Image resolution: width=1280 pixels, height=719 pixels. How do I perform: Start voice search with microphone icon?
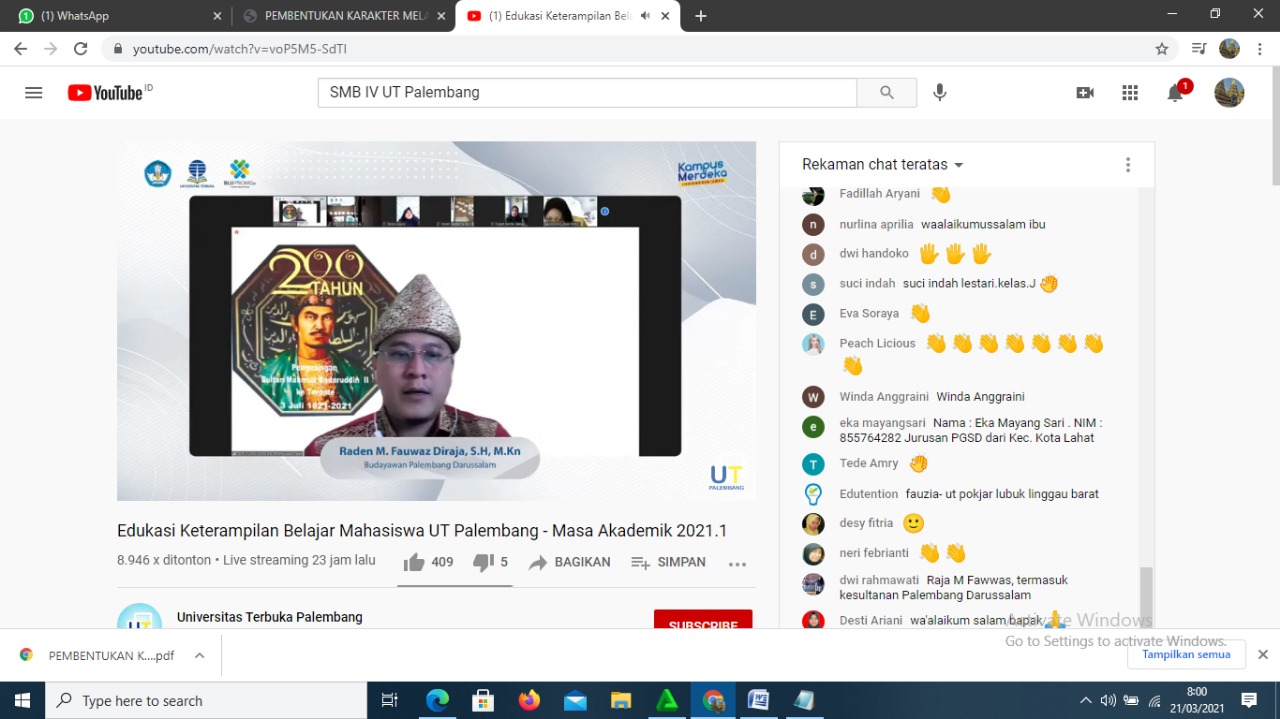point(940,93)
